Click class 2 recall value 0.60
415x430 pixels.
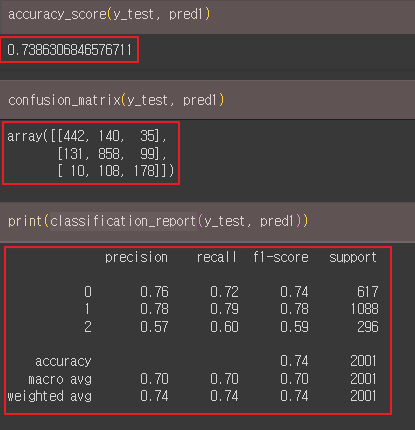coord(224,327)
